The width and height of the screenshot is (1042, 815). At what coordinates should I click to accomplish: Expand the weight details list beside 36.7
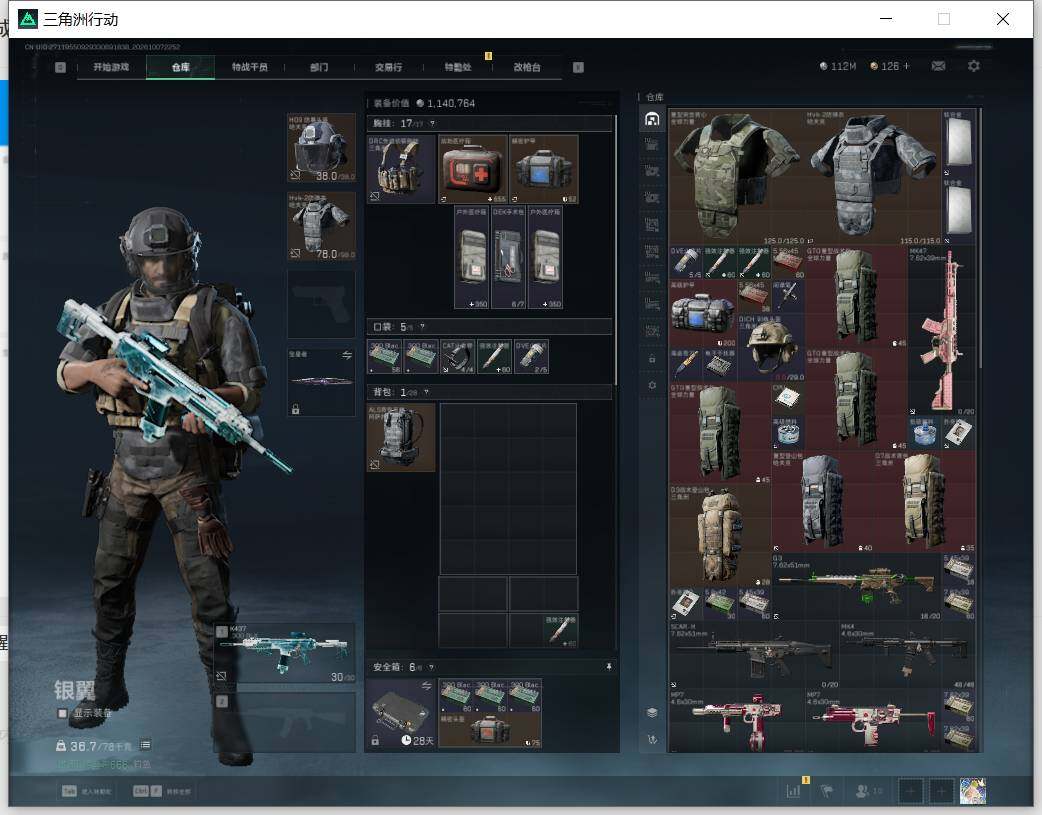click(145, 745)
